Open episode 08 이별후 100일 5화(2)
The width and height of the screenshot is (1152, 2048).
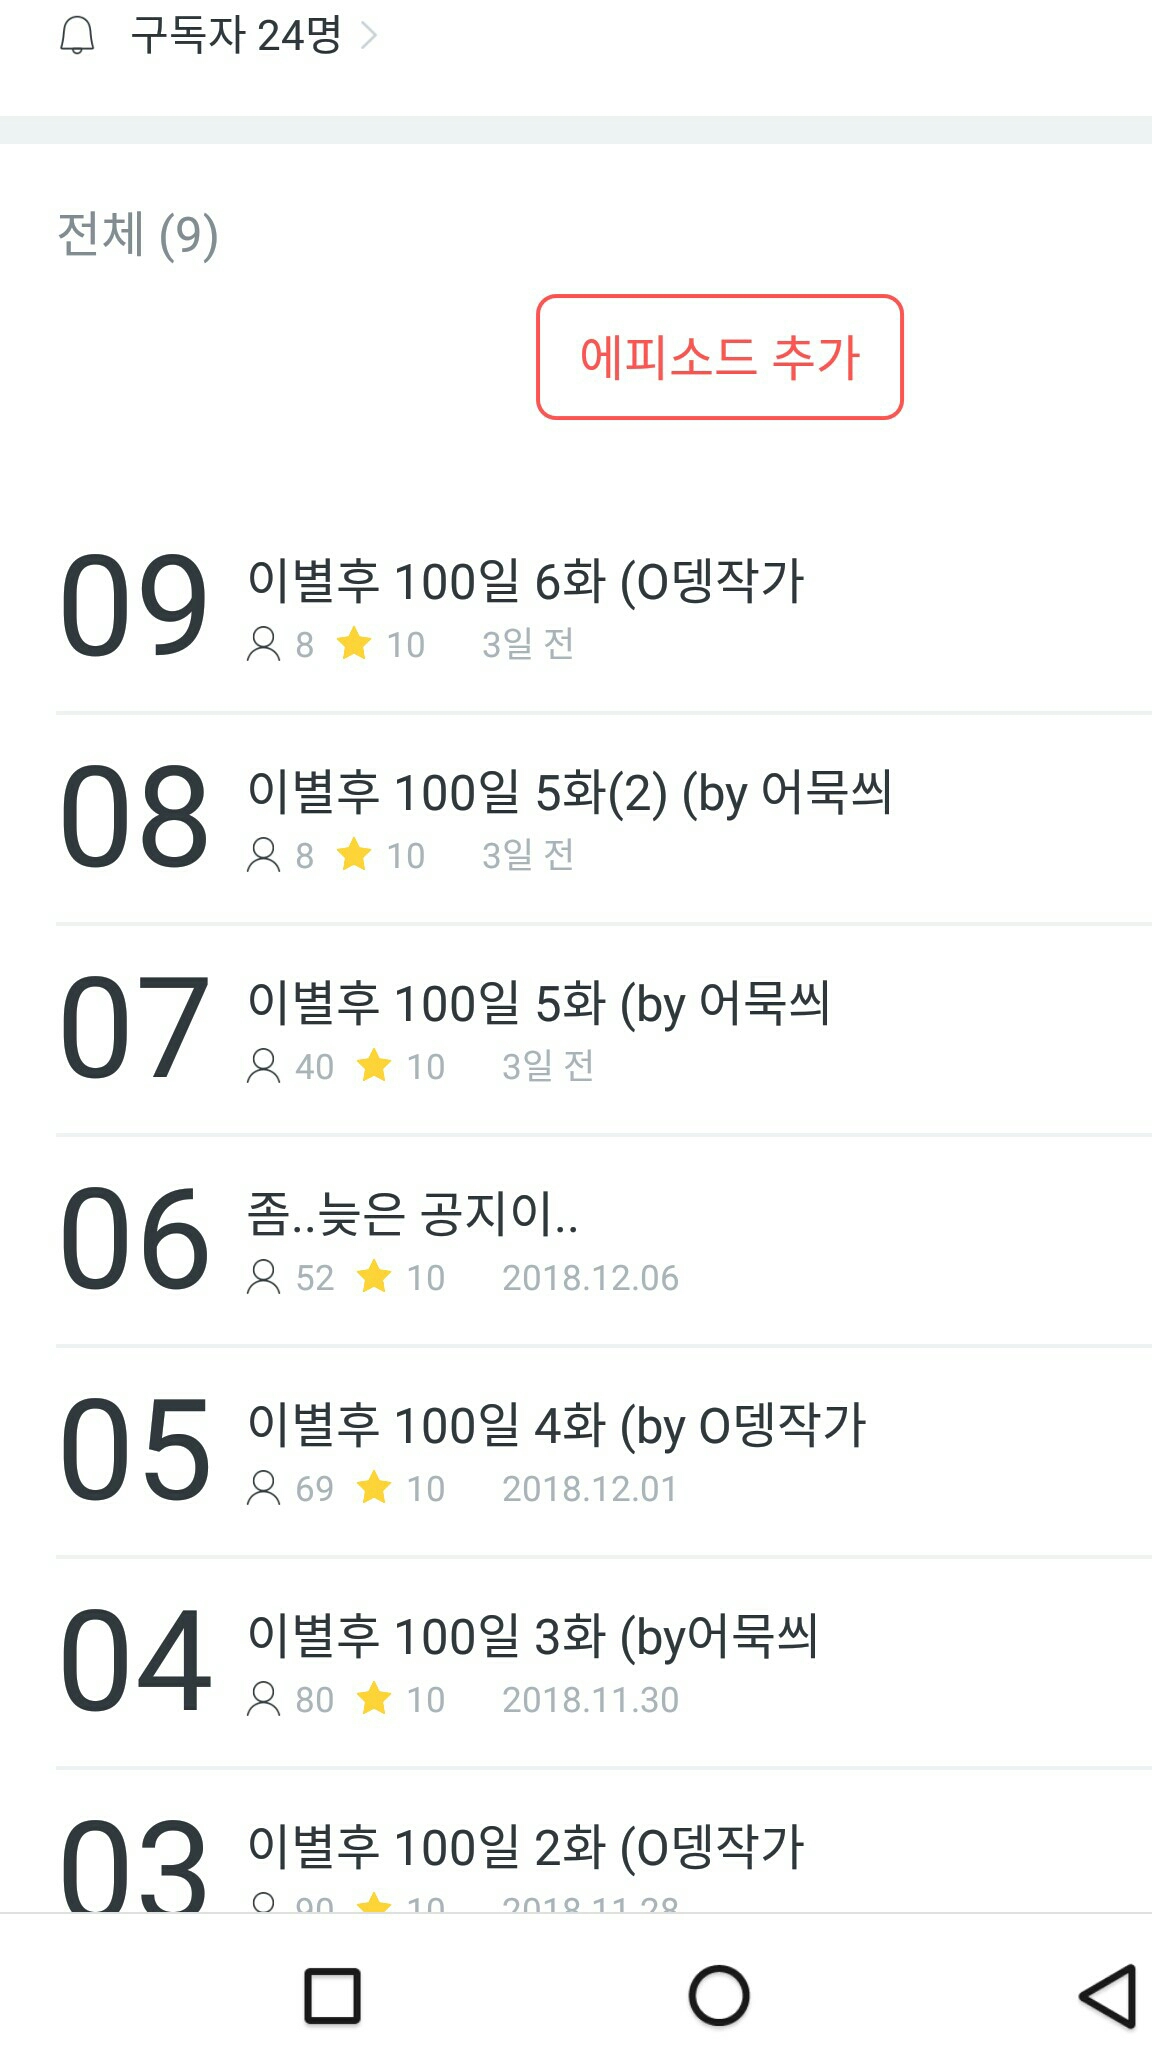(569, 792)
